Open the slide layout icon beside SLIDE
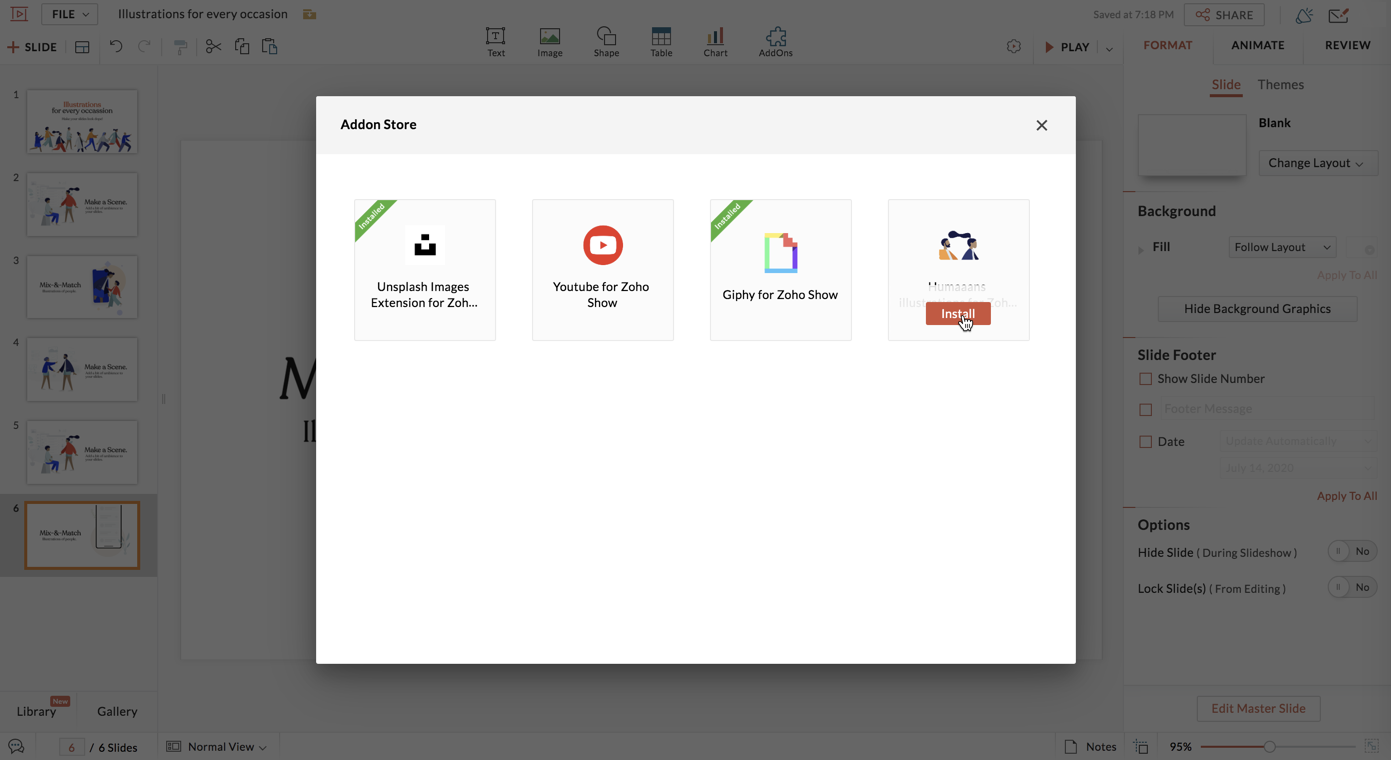The image size is (1391, 760). click(82, 47)
